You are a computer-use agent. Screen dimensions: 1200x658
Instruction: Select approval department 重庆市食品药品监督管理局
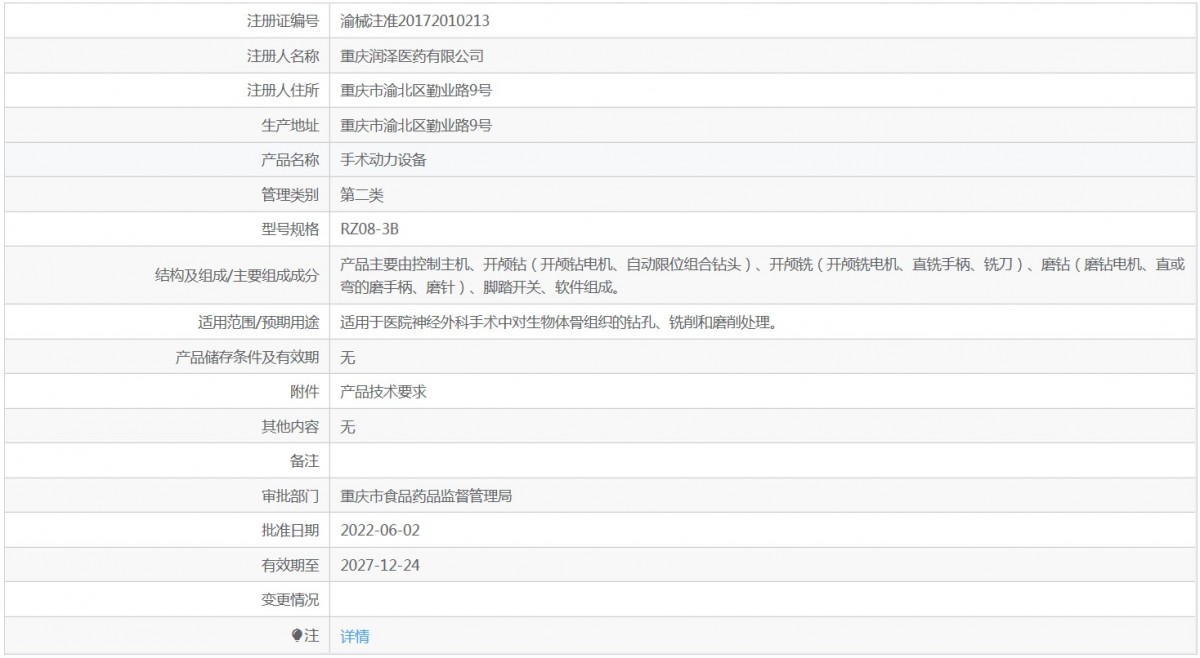point(427,496)
